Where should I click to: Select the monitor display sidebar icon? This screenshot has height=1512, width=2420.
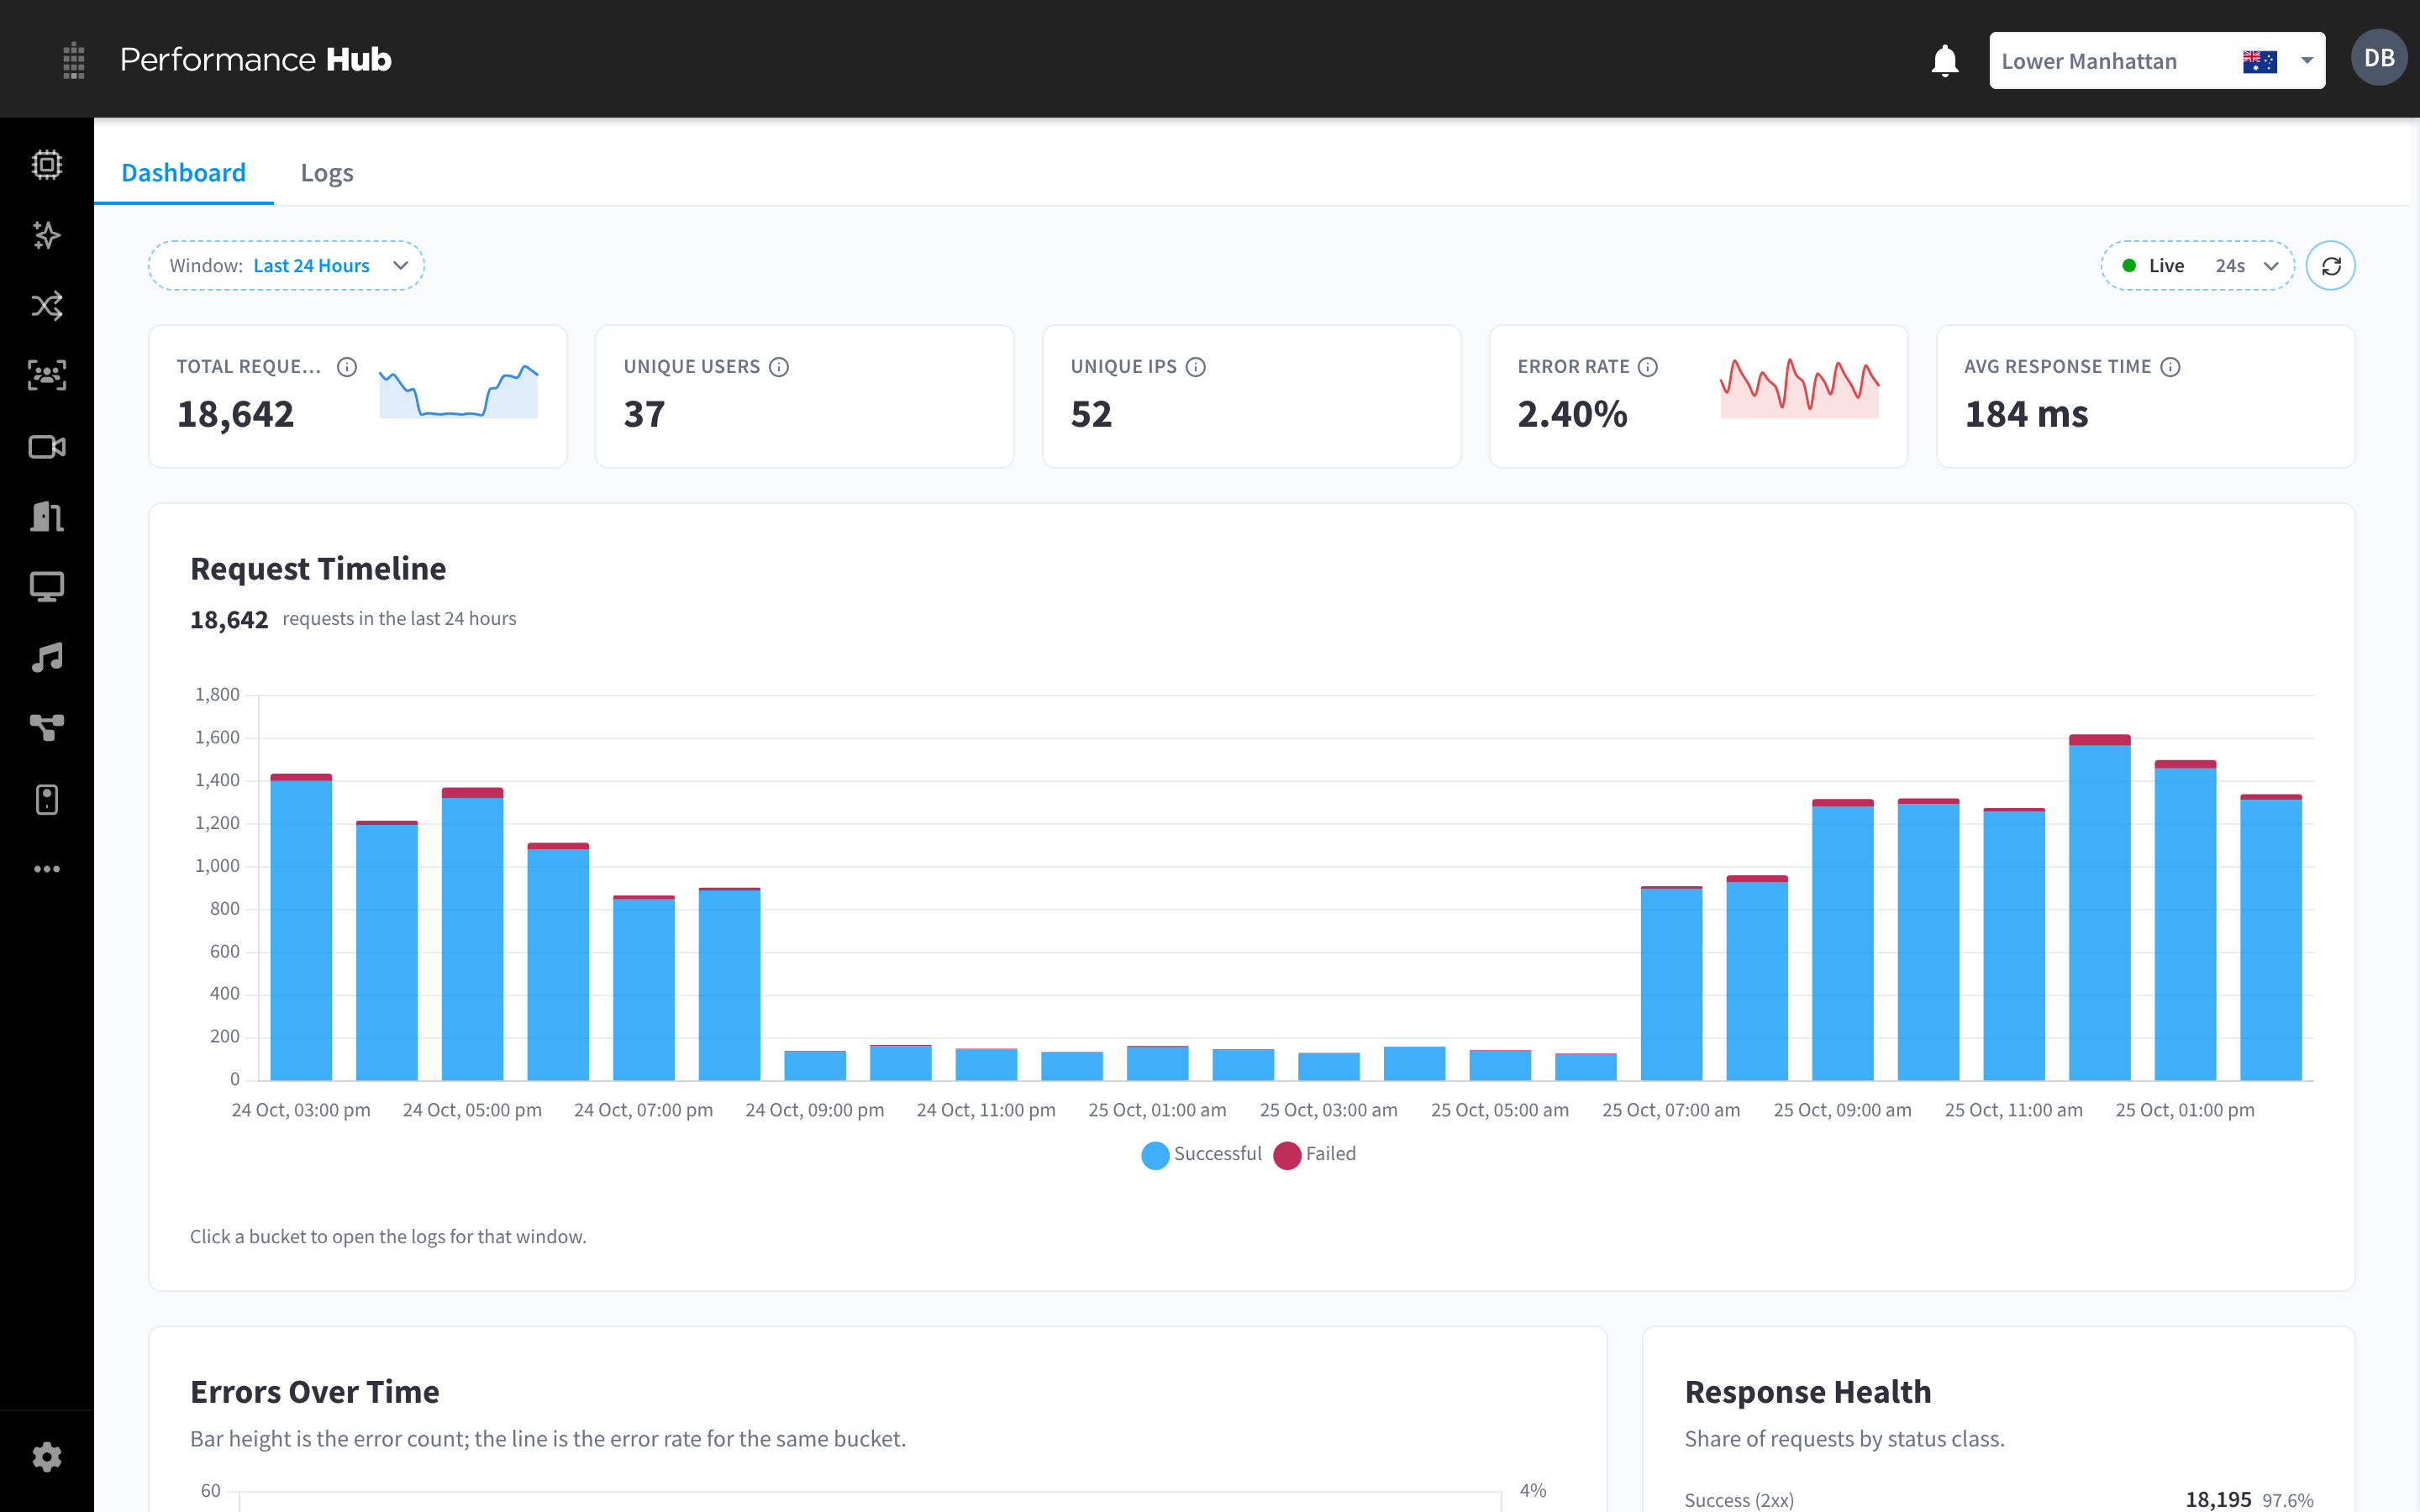coord(47,587)
